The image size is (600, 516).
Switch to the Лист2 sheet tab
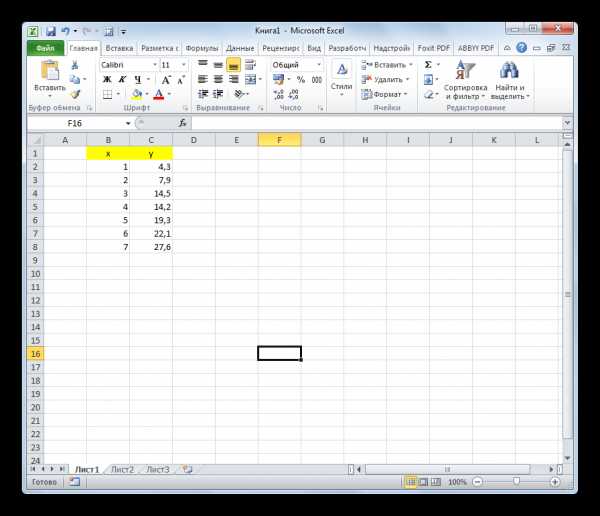pyautogui.click(x=122, y=468)
